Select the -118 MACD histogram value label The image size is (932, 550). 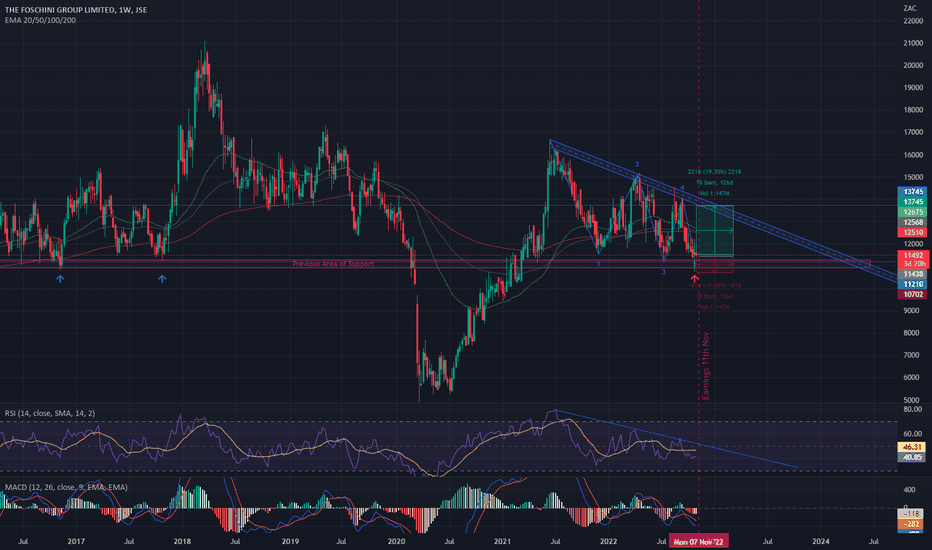click(911, 514)
